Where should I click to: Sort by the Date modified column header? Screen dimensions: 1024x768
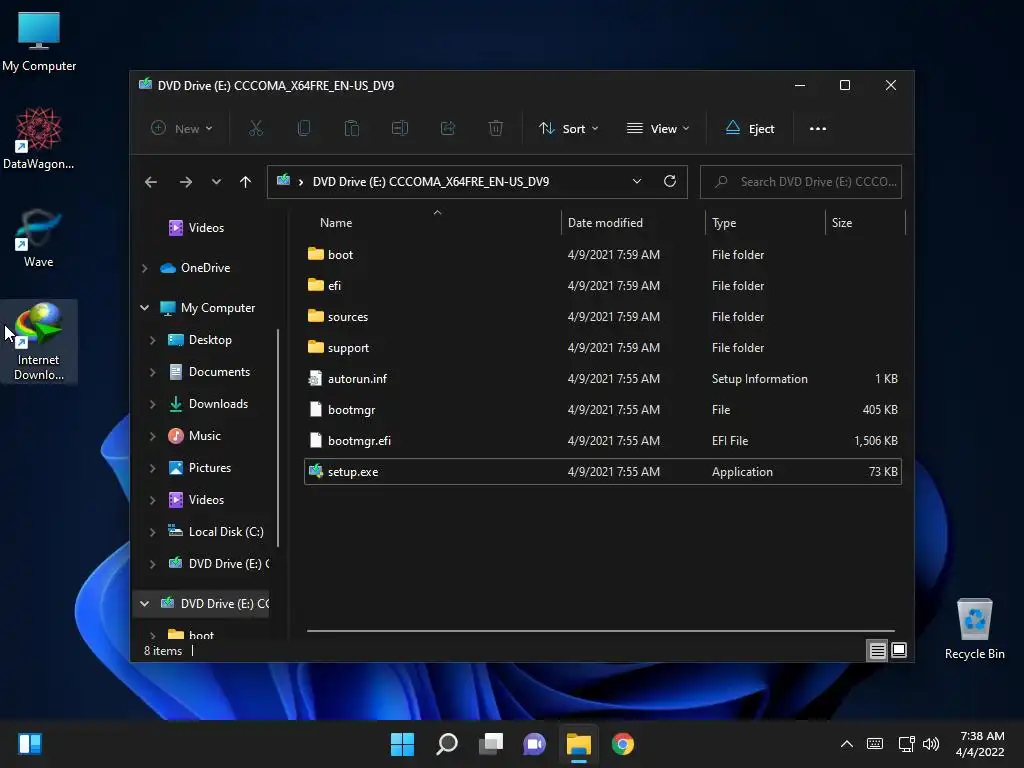(x=633, y=223)
